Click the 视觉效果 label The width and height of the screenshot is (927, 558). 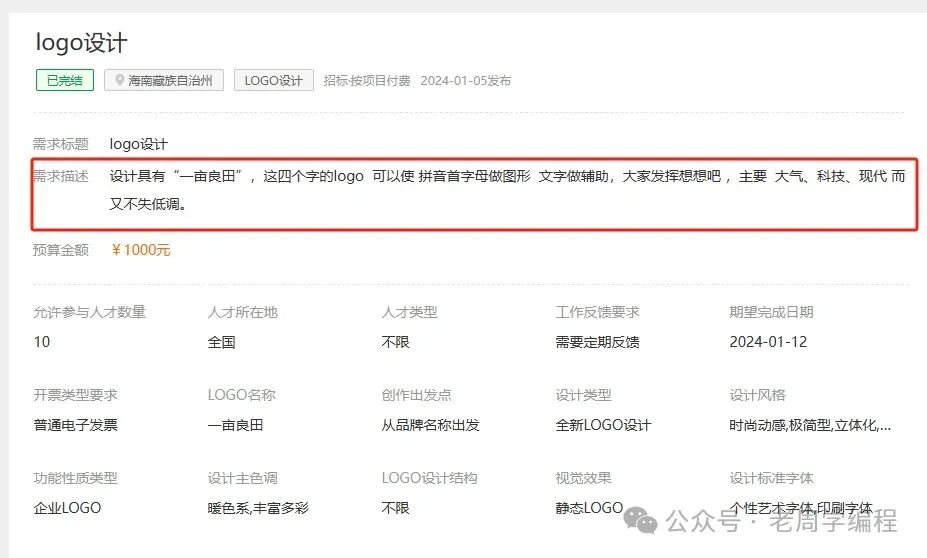click(x=583, y=478)
